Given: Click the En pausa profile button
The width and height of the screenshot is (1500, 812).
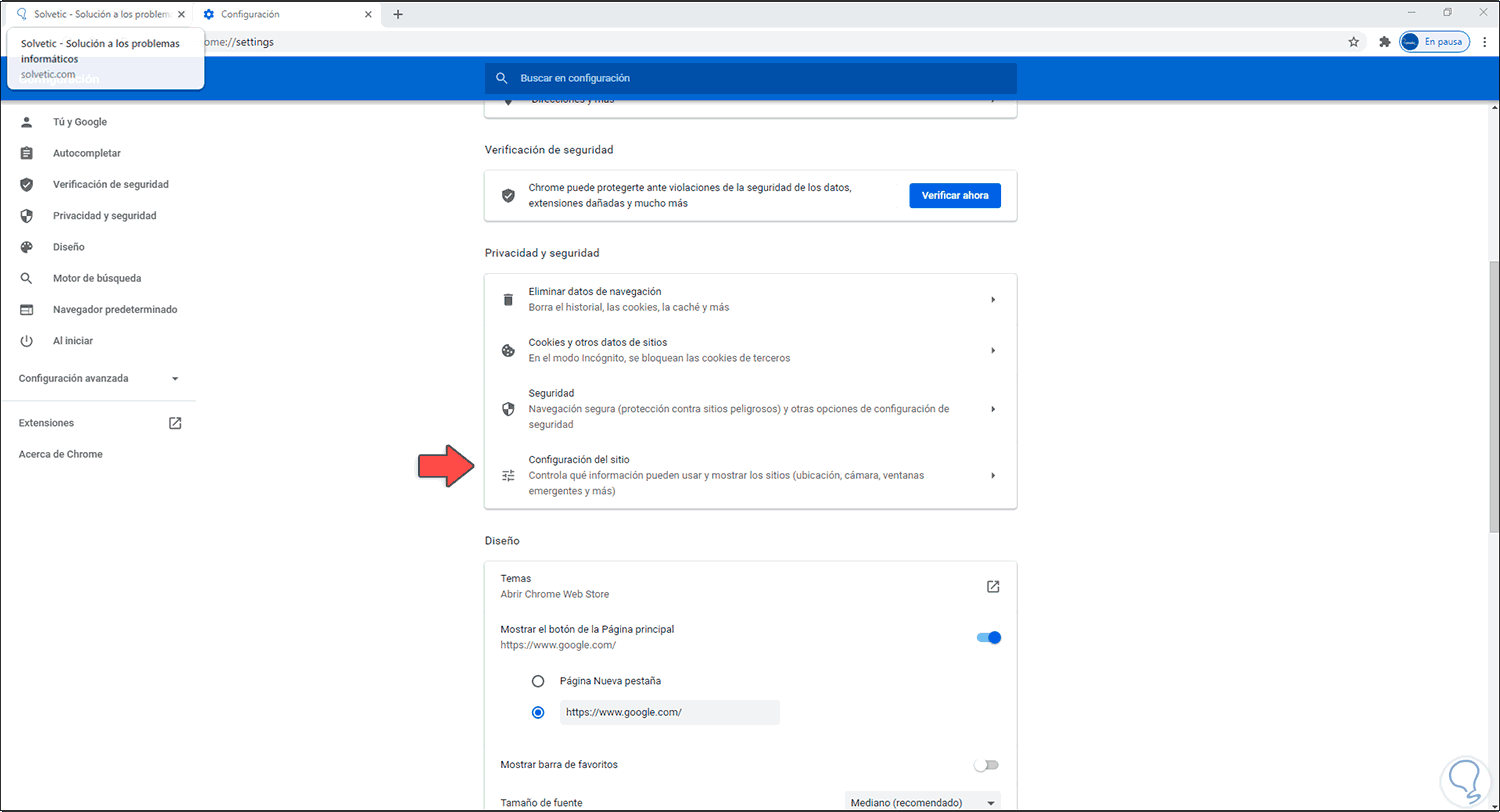Looking at the screenshot, I should click(x=1434, y=42).
